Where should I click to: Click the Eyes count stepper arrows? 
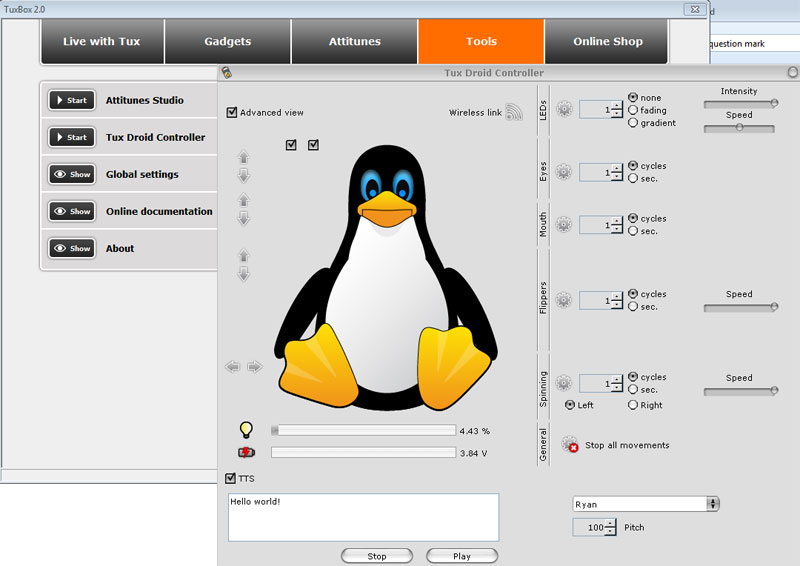click(x=617, y=173)
